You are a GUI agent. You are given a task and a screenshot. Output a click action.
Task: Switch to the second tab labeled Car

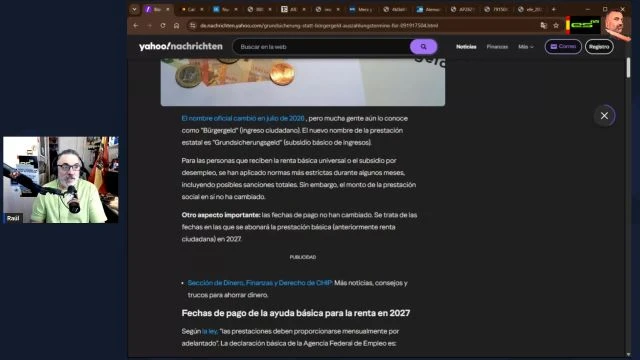tap(190, 9)
